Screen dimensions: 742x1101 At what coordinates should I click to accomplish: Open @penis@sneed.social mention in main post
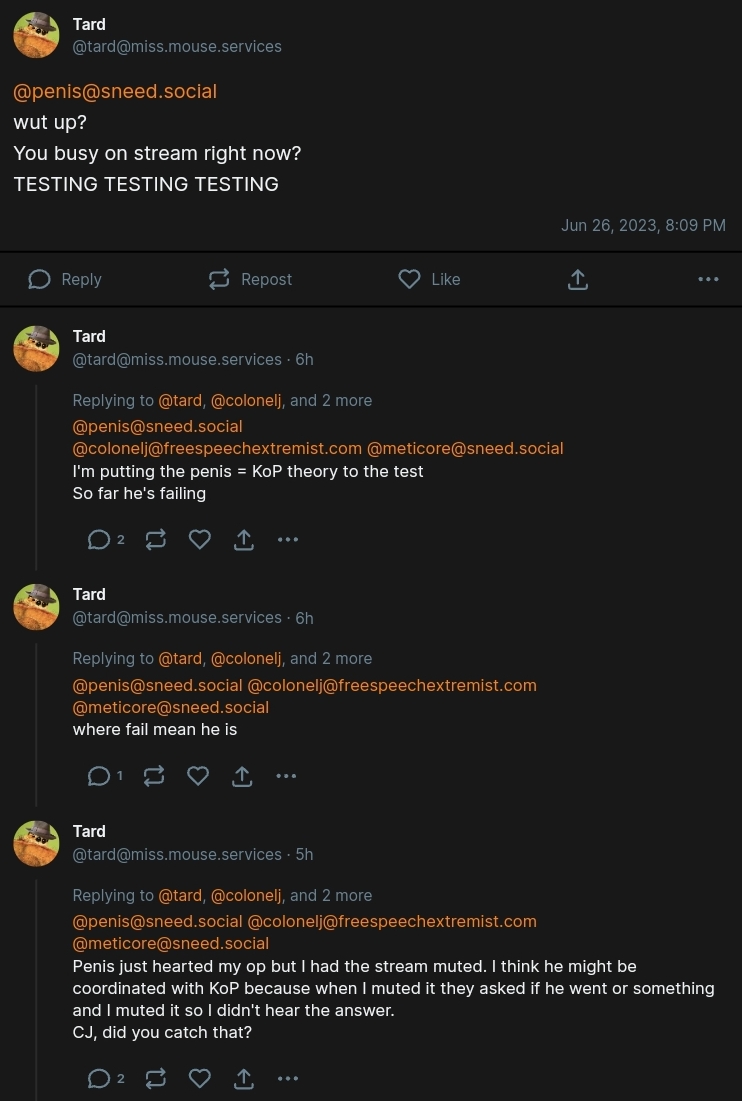115,91
